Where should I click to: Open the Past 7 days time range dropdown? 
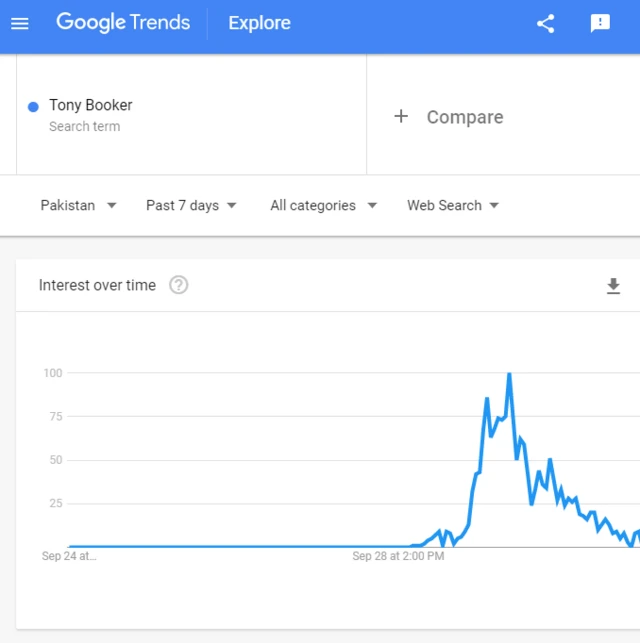pos(192,205)
